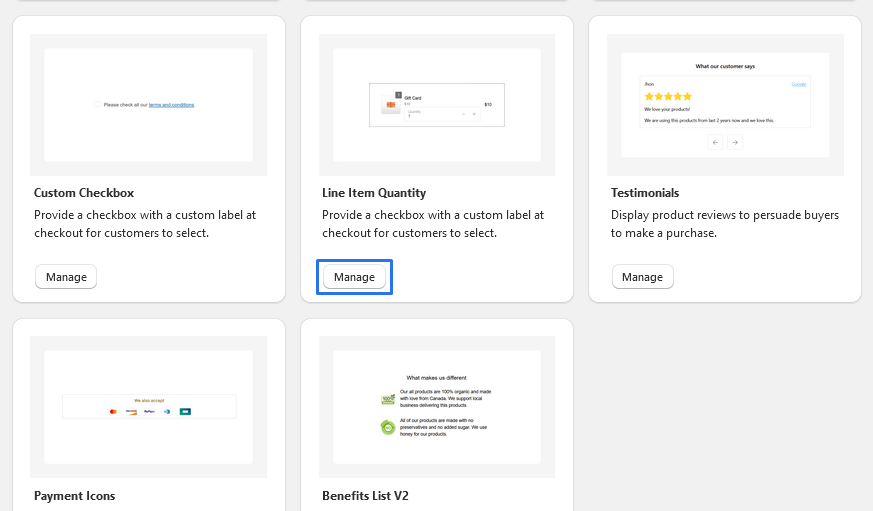
Task: Click the 100% organic badge icon
Action: (388, 399)
